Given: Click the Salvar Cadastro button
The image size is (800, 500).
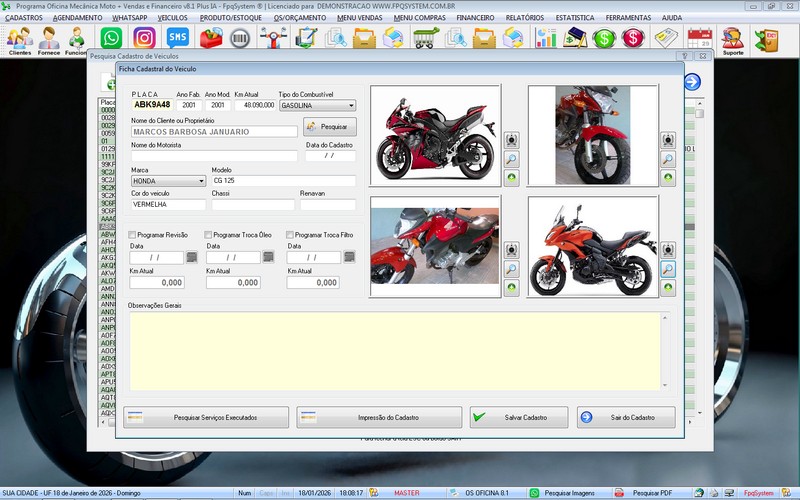Looking at the screenshot, I should pyautogui.click(x=518, y=417).
